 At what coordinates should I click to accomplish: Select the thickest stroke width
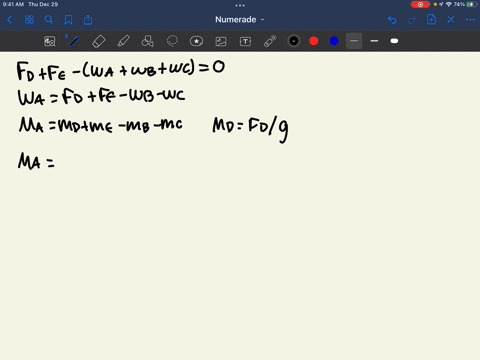click(x=394, y=41)
